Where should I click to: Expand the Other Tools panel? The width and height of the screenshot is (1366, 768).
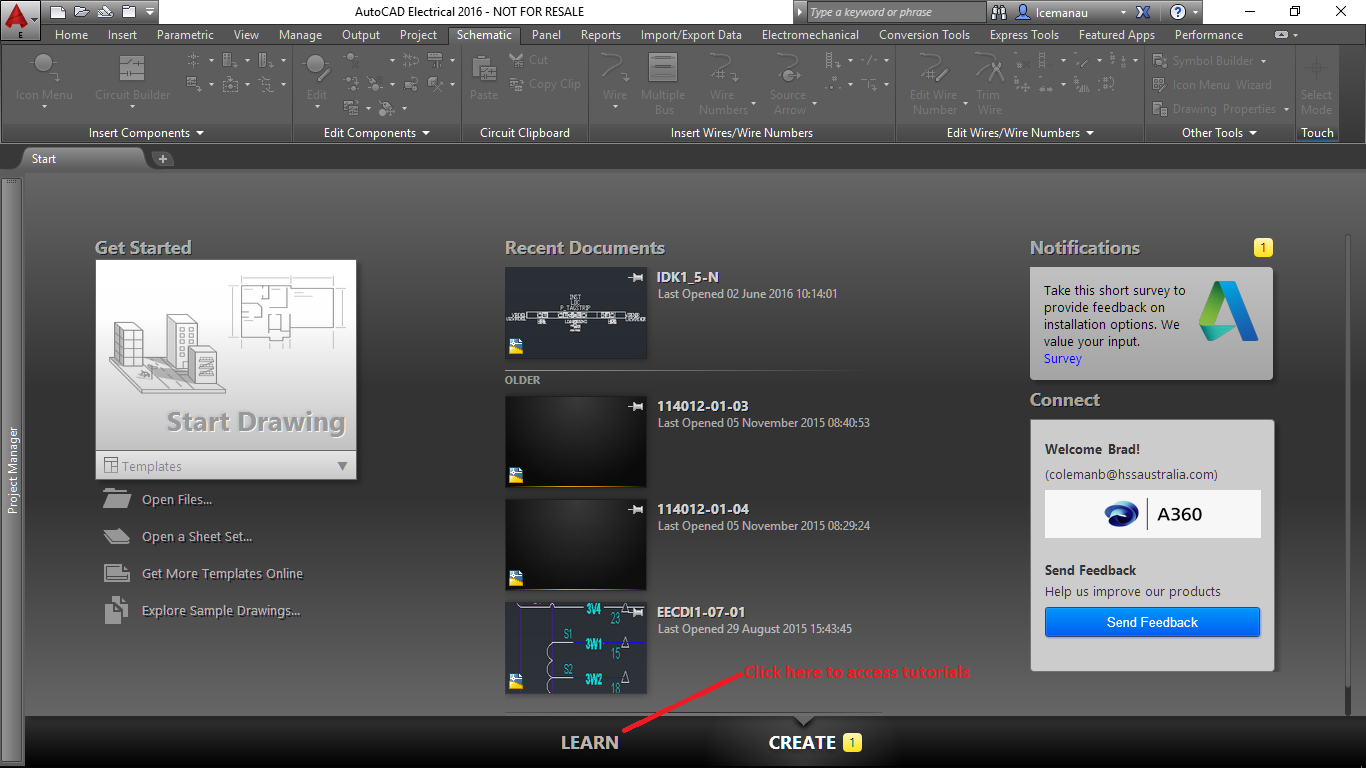[1219, 133]
